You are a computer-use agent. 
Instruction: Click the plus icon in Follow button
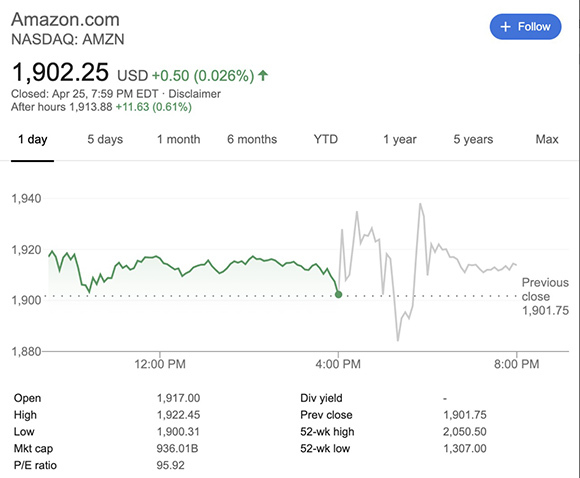tap(505, 27)
